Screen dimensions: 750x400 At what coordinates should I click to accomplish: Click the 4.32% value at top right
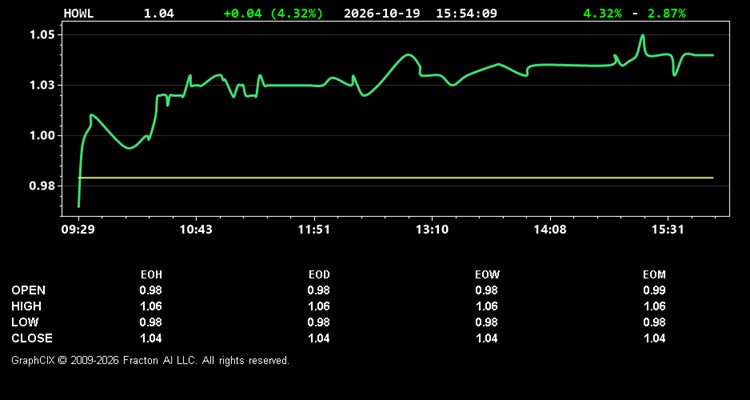pos(602,13)
